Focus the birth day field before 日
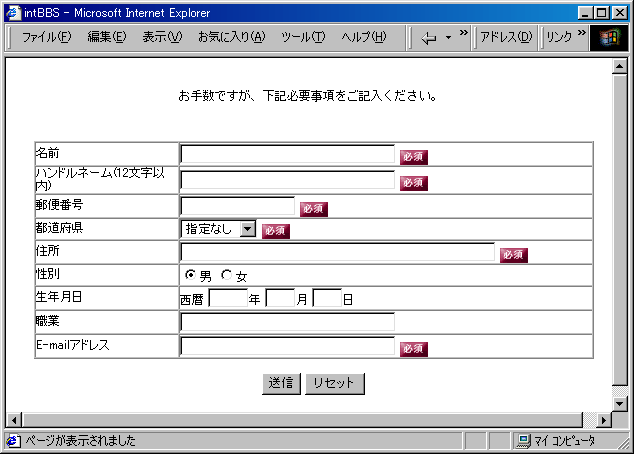 328,298
